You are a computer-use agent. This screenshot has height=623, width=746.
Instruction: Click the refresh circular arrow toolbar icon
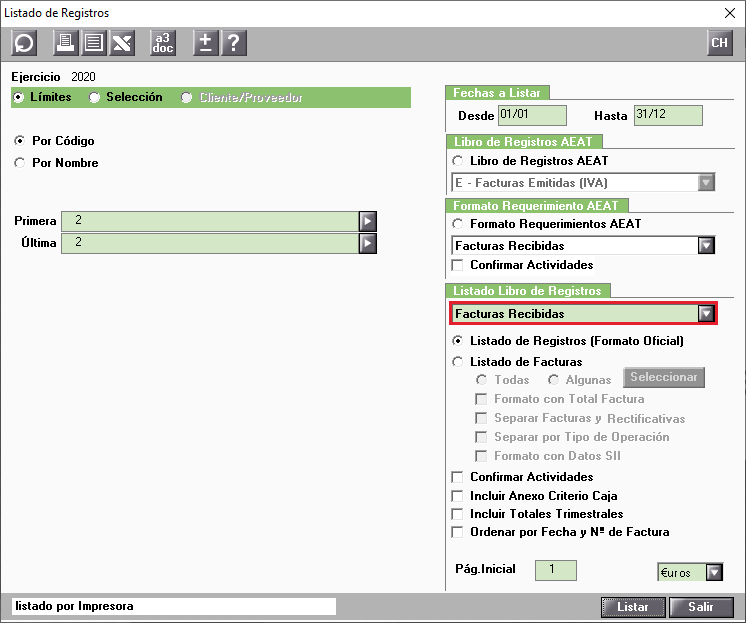[24, 43]
